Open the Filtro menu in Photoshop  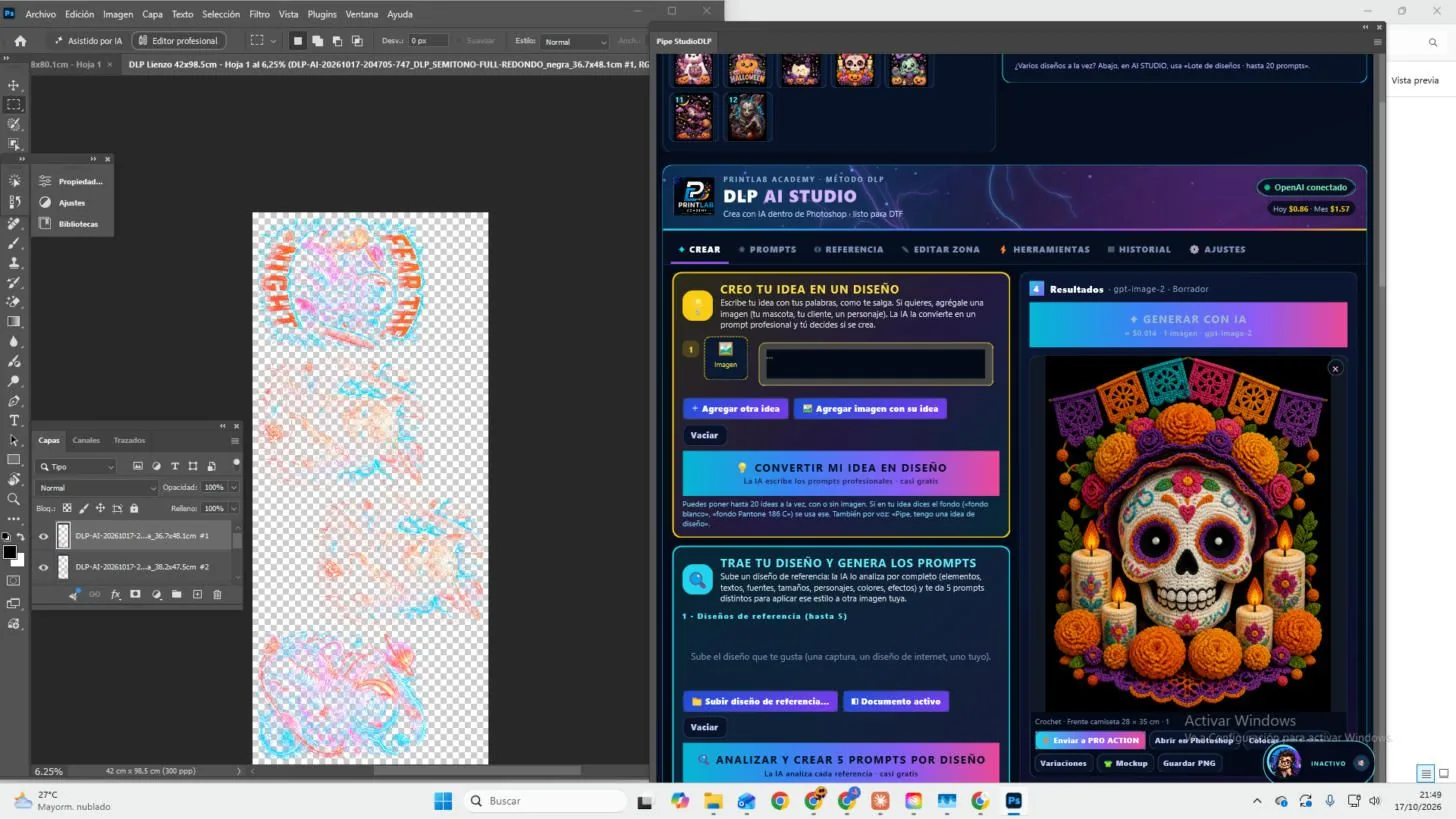tap(259, 14)
